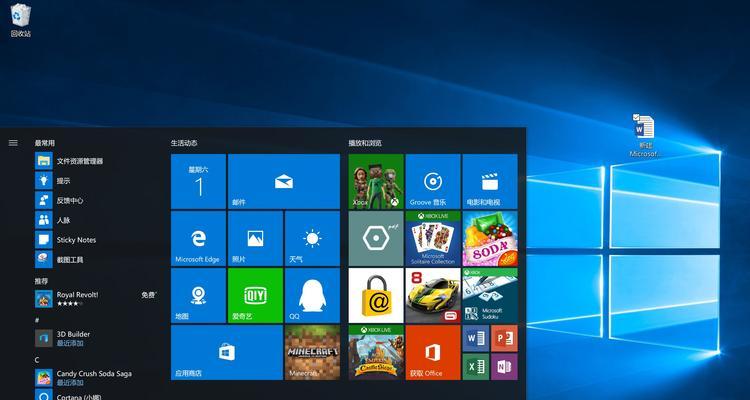Launch the QQ penguin tile
750x400 pixels.
pos(312,295)
